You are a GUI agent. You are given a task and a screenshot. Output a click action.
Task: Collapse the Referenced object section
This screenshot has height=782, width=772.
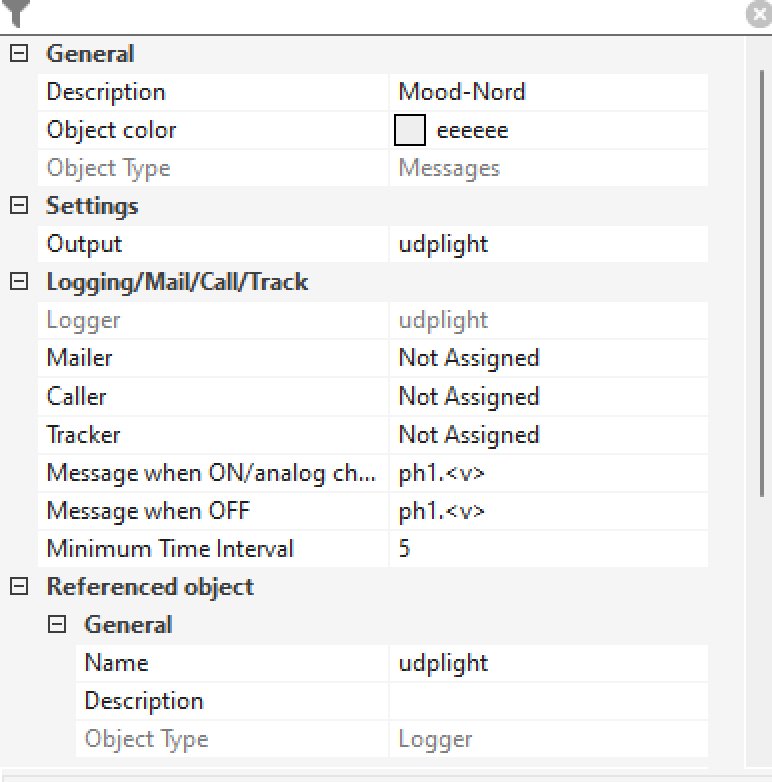[x=19, y=587]
